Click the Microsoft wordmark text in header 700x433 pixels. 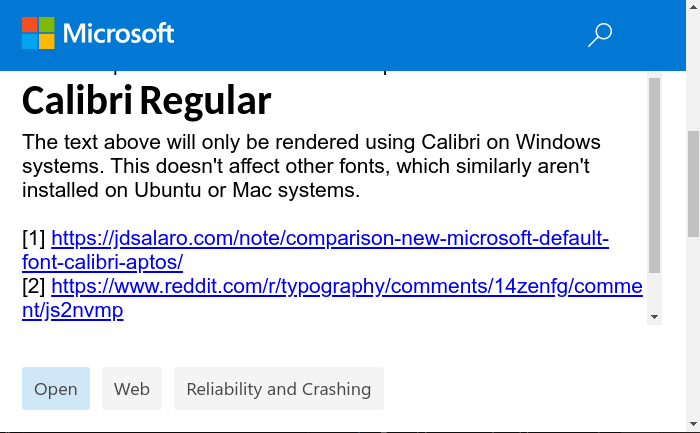(x=118, y=33)
